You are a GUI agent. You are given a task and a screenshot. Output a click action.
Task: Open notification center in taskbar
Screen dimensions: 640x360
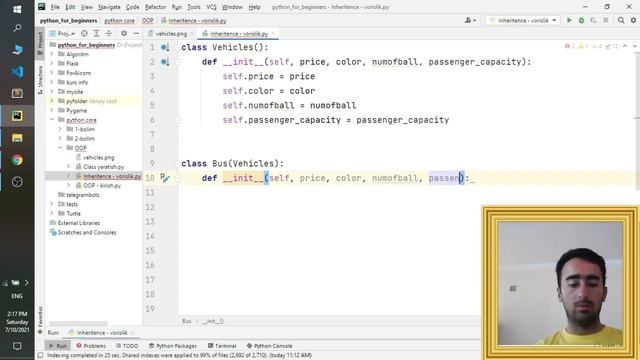click(x=17, y=346)
